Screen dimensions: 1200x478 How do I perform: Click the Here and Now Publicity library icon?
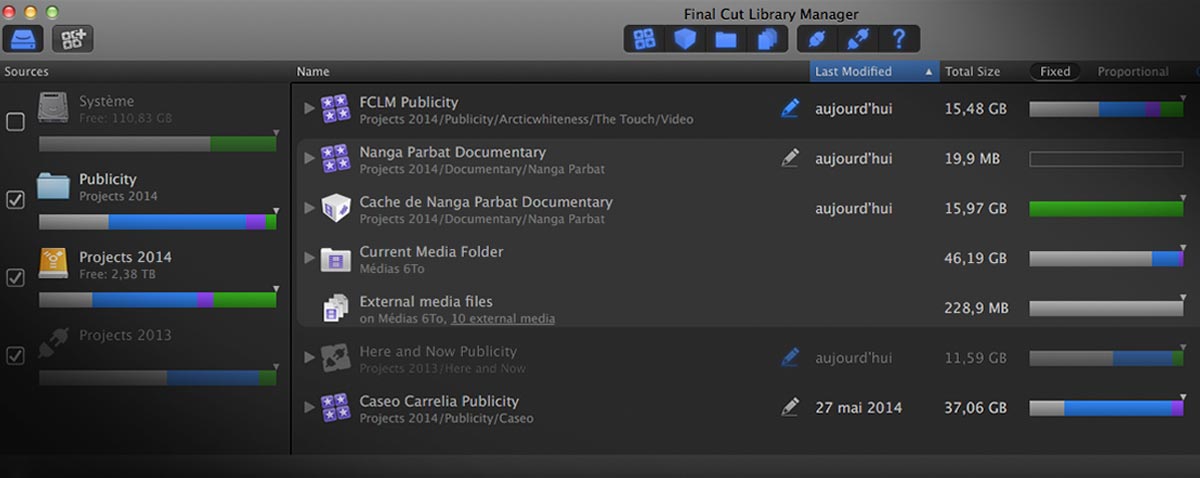click(x=335, y=358)
